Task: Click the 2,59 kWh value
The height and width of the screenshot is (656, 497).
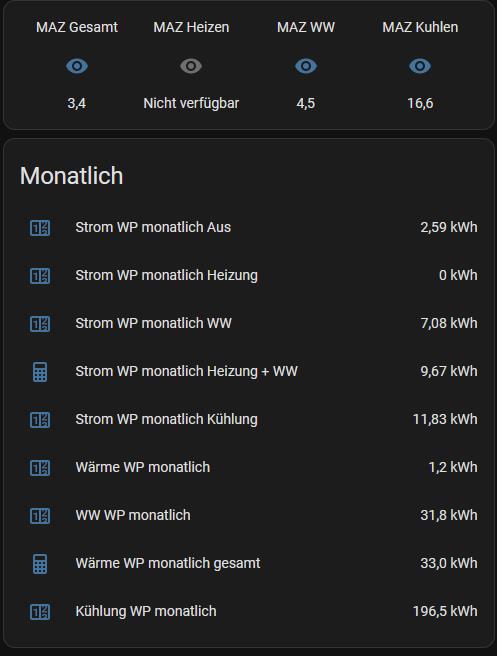Action: click(x=448, y=227)
